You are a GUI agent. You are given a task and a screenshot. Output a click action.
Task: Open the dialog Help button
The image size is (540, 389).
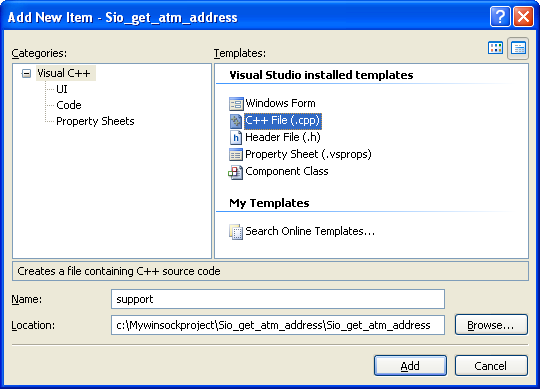tap(500, 16)
